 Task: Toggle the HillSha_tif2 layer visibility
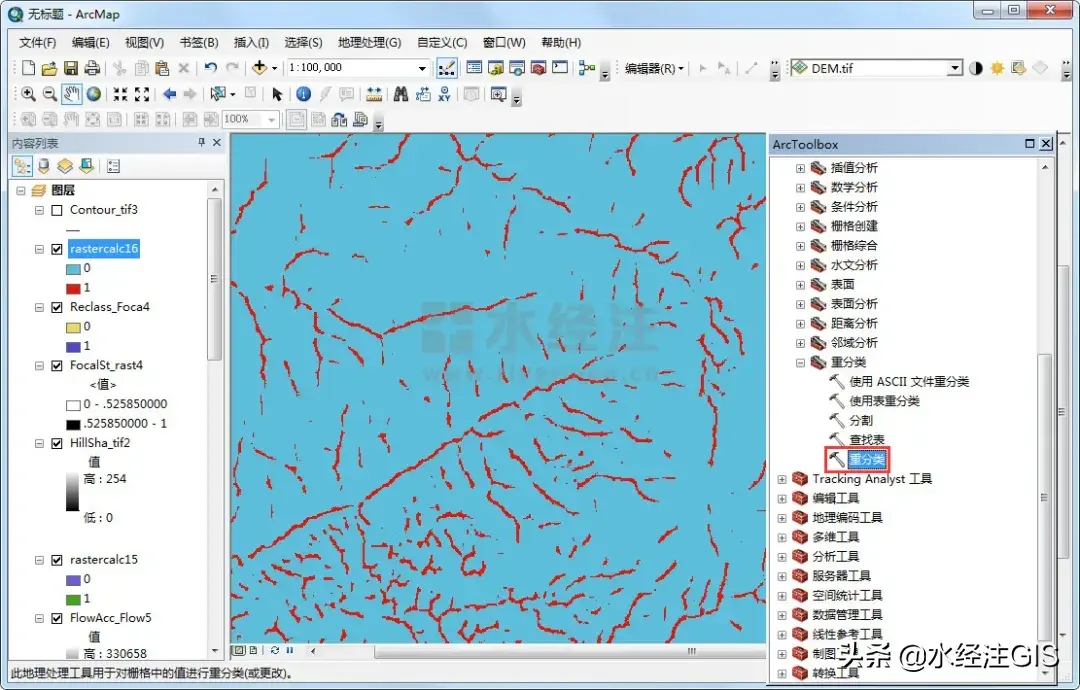[56, 442]
